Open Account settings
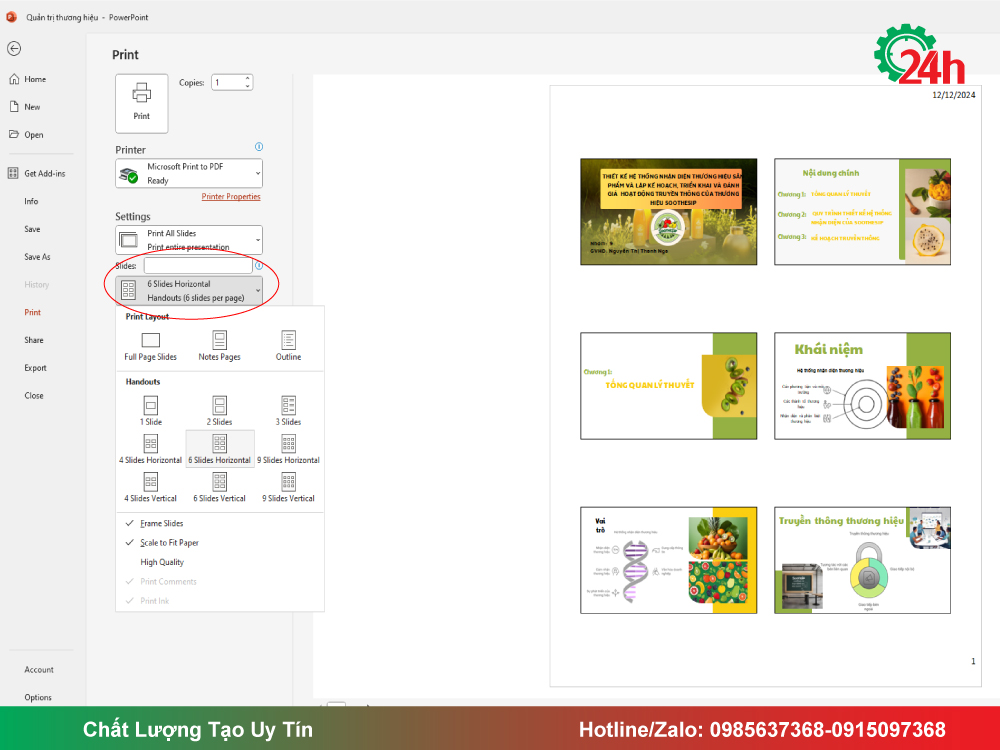This screenshot has width=1000, height=750. click(x=39, y=670)
